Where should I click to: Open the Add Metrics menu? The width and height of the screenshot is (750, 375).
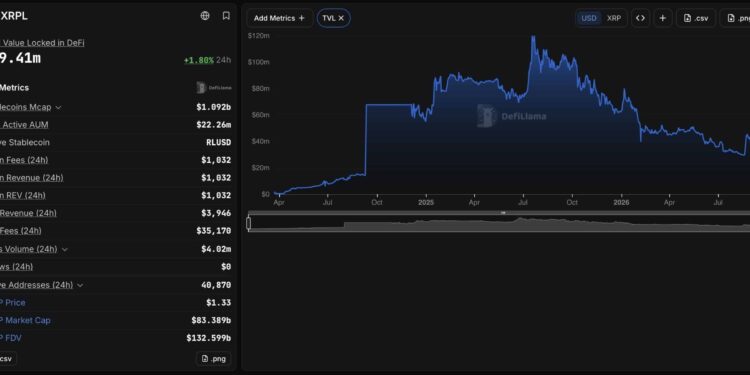pos(279,18)
